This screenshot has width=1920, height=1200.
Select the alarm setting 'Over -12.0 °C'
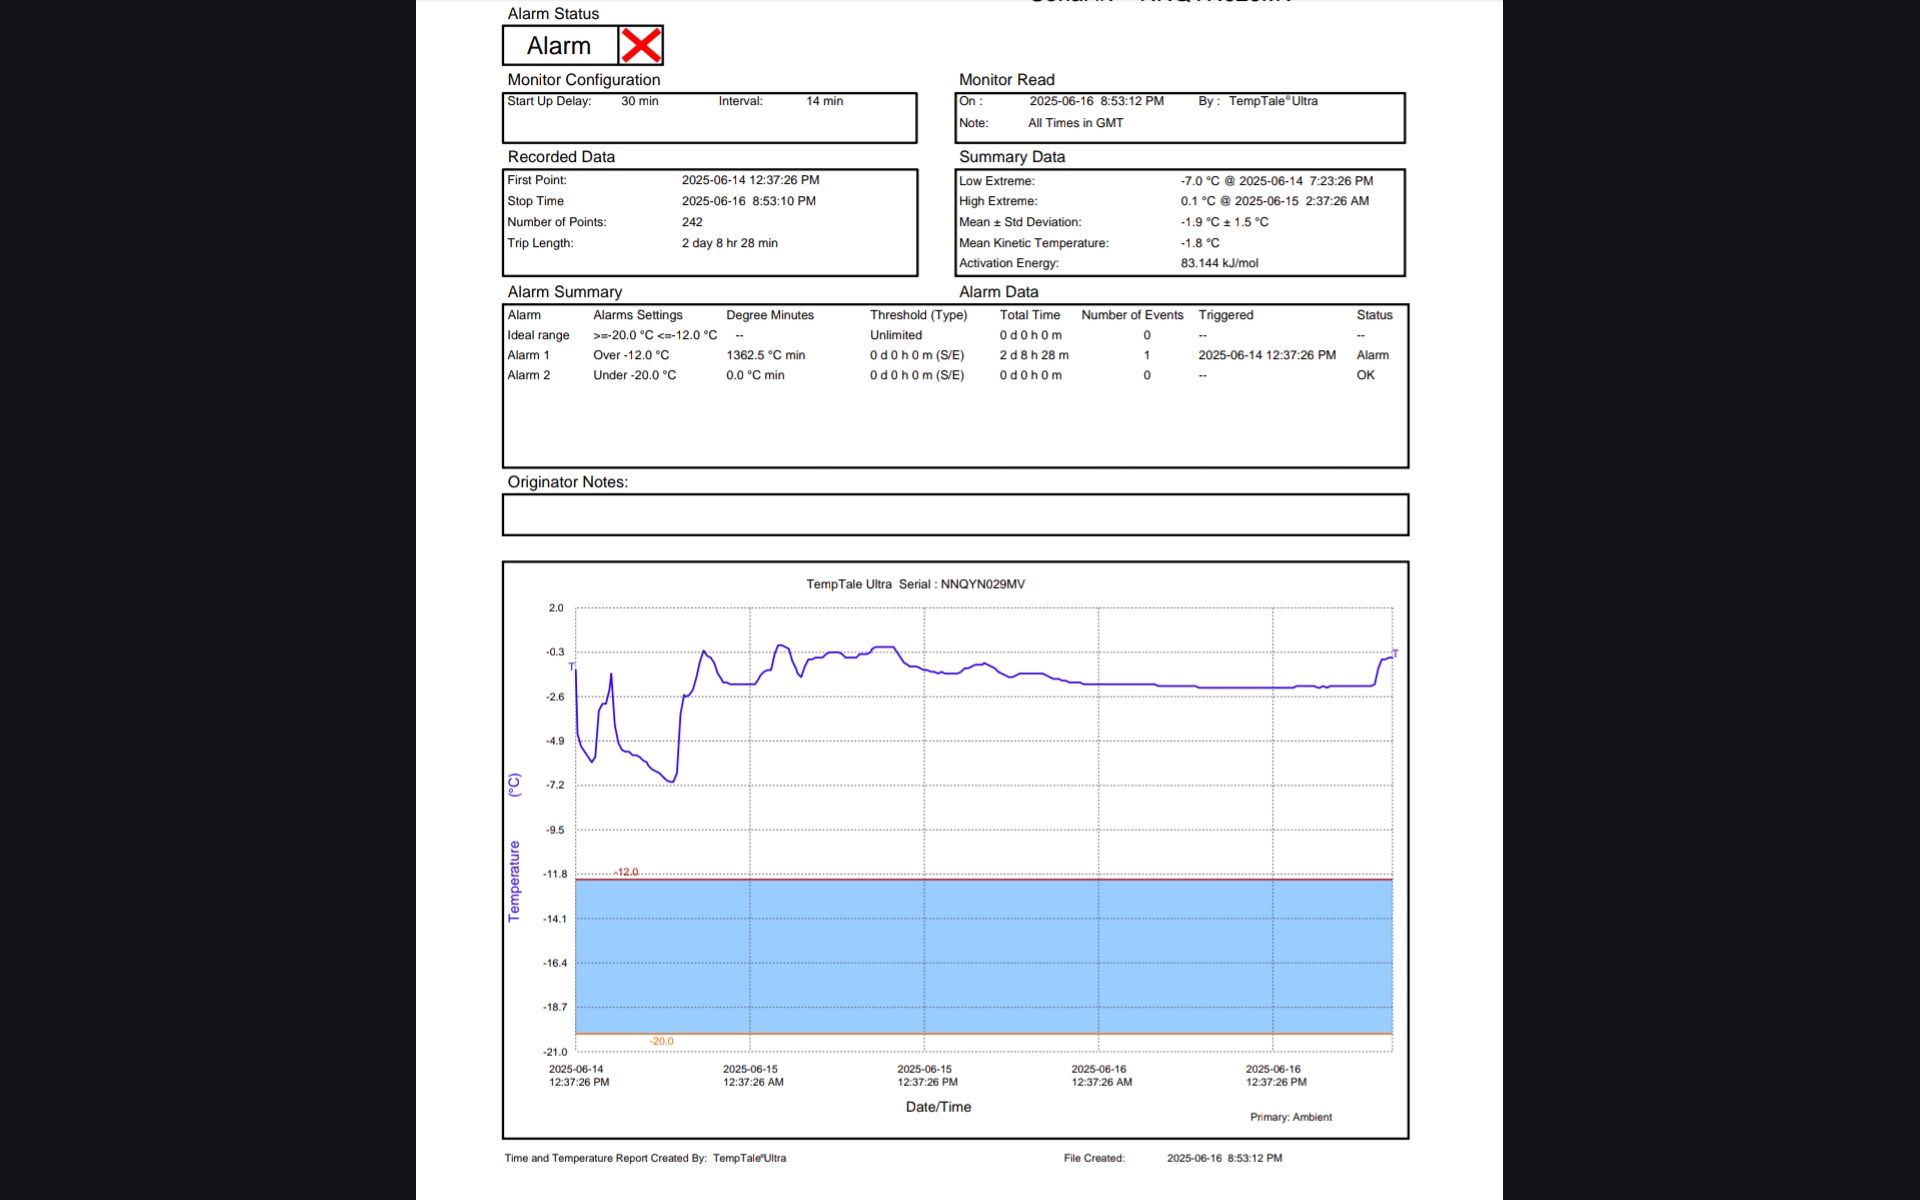tap(631, 355)
